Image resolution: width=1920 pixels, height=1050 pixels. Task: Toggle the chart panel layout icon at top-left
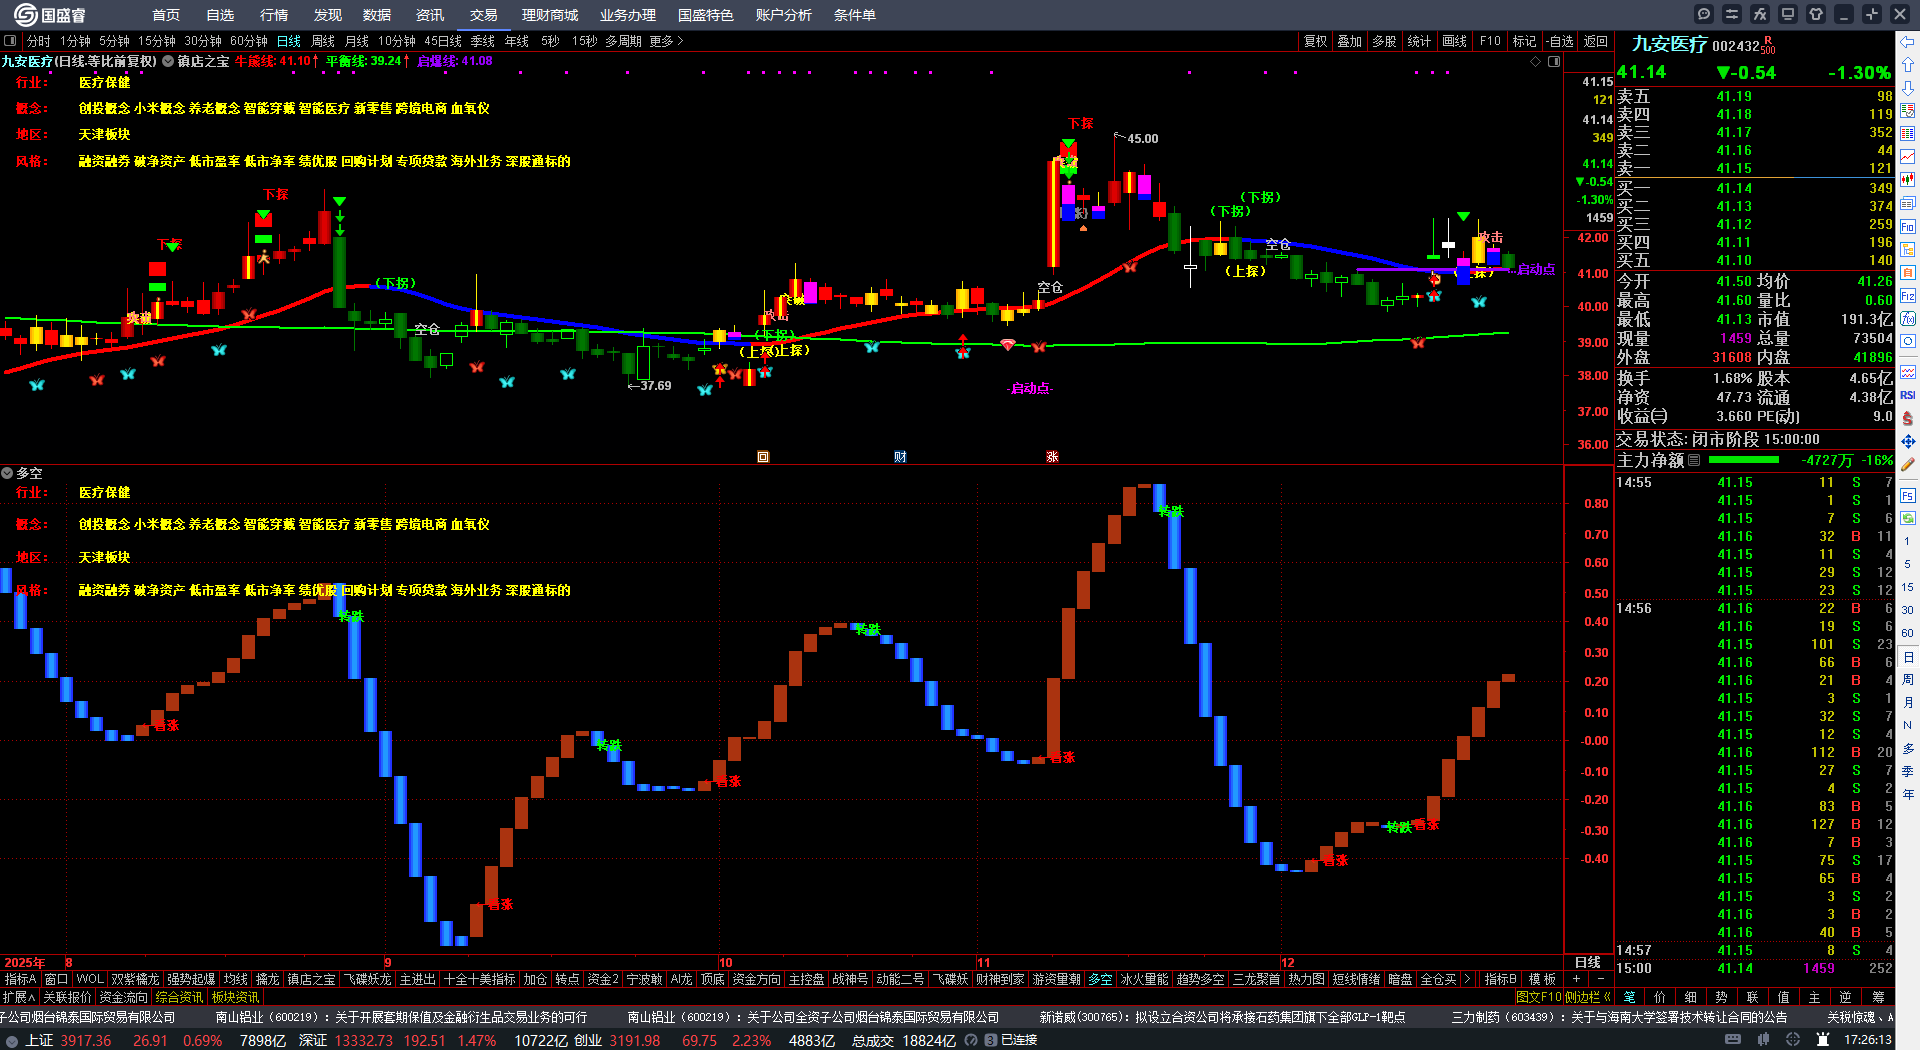[10, 41]
